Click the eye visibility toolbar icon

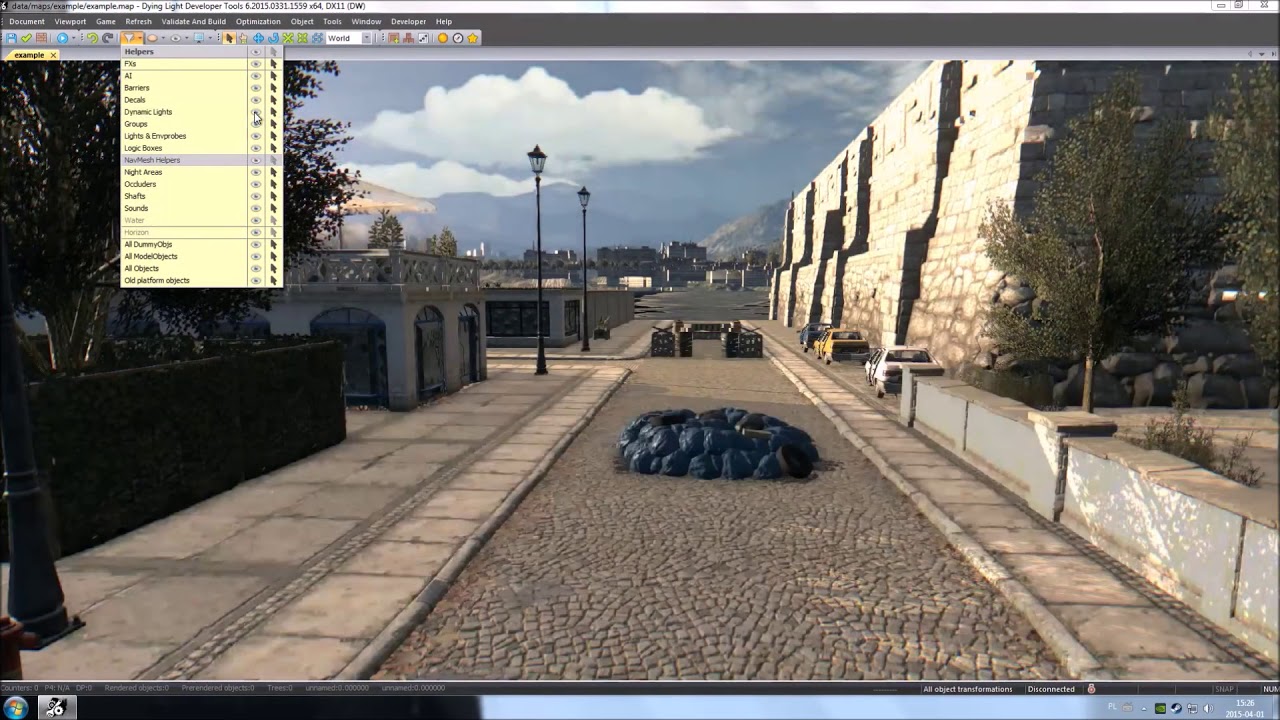[176, 38]
